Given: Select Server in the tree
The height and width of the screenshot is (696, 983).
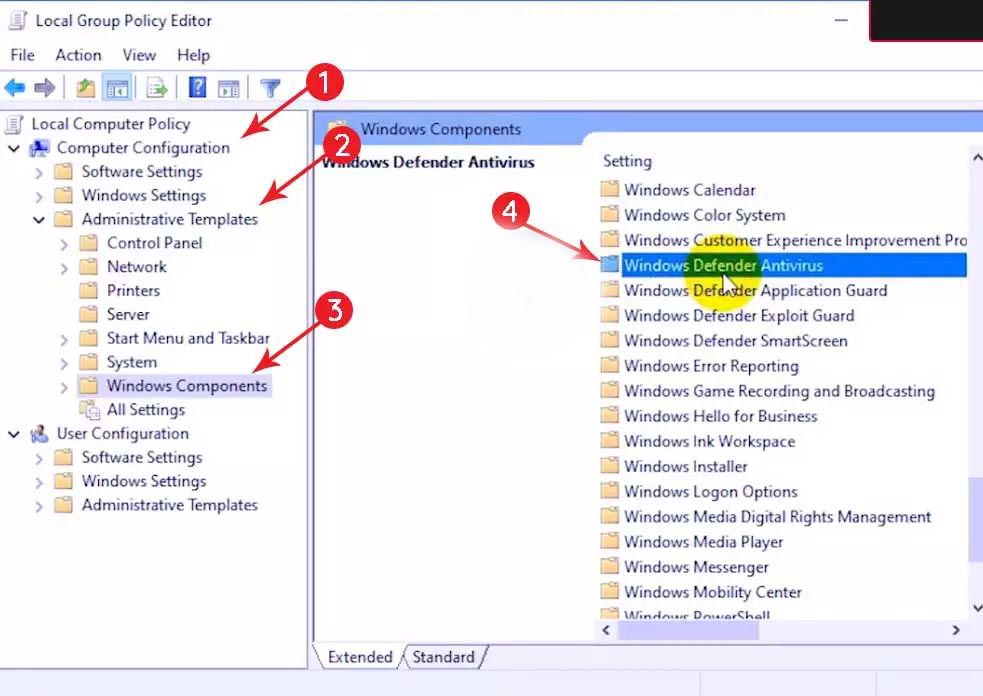Looking at the screenshot, I should [128, 314].
